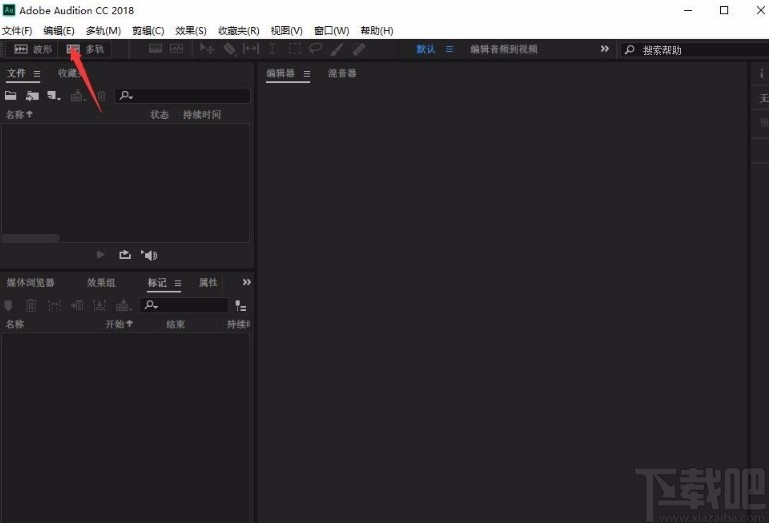
Task: Click the Delete Marker trash icon
Action: coord(31,306)
